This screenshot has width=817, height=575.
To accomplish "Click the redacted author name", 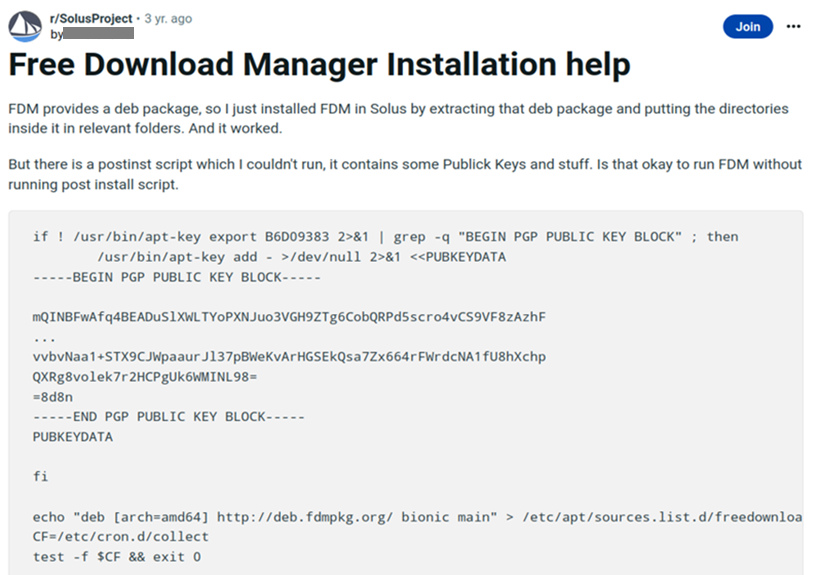I will click(98, 34).
